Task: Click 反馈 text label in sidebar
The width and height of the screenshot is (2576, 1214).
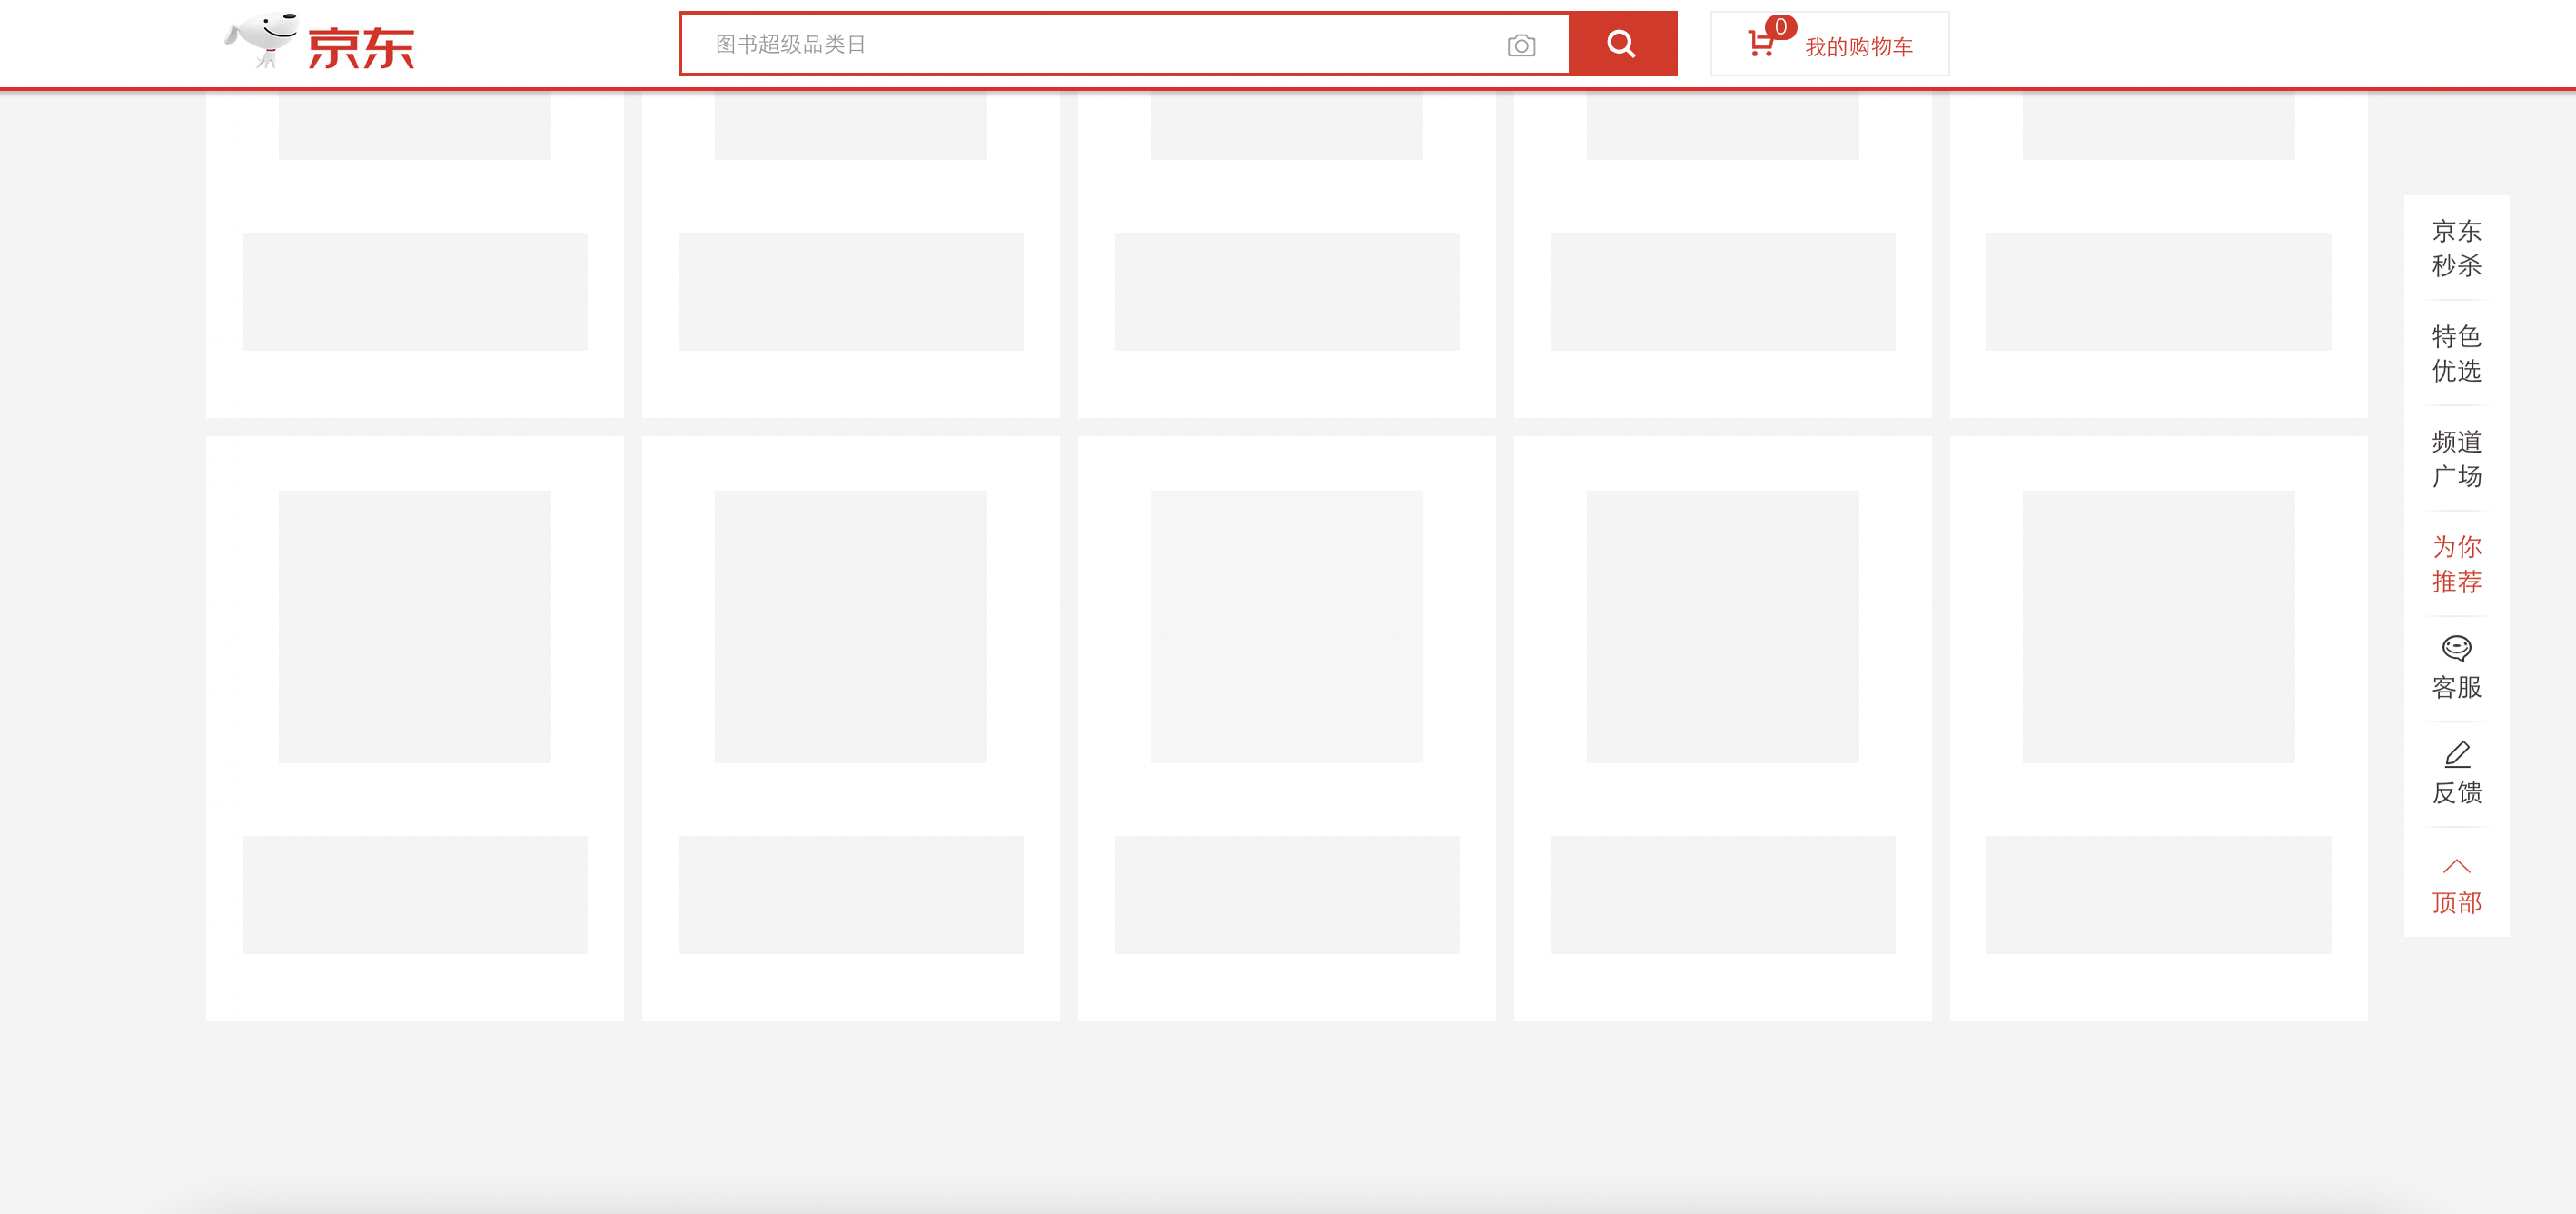Action: click(x=2456, y=793)
